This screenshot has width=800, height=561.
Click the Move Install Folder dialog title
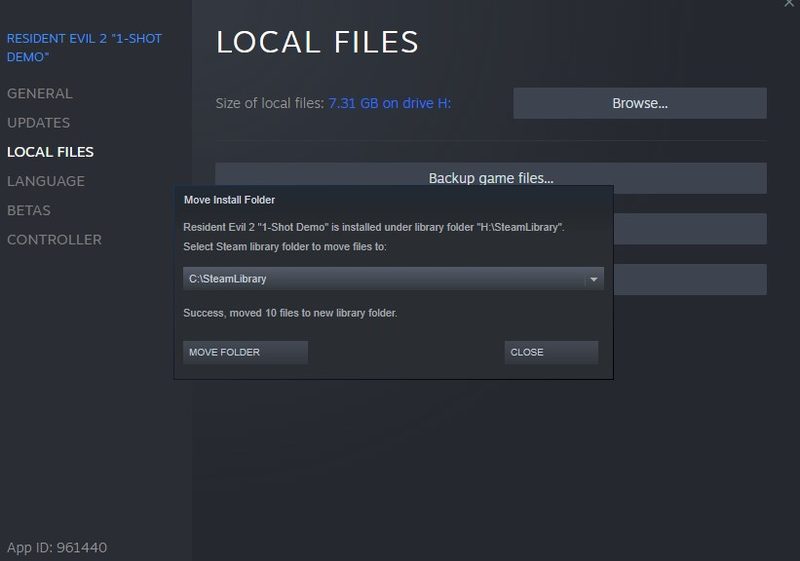229,200
